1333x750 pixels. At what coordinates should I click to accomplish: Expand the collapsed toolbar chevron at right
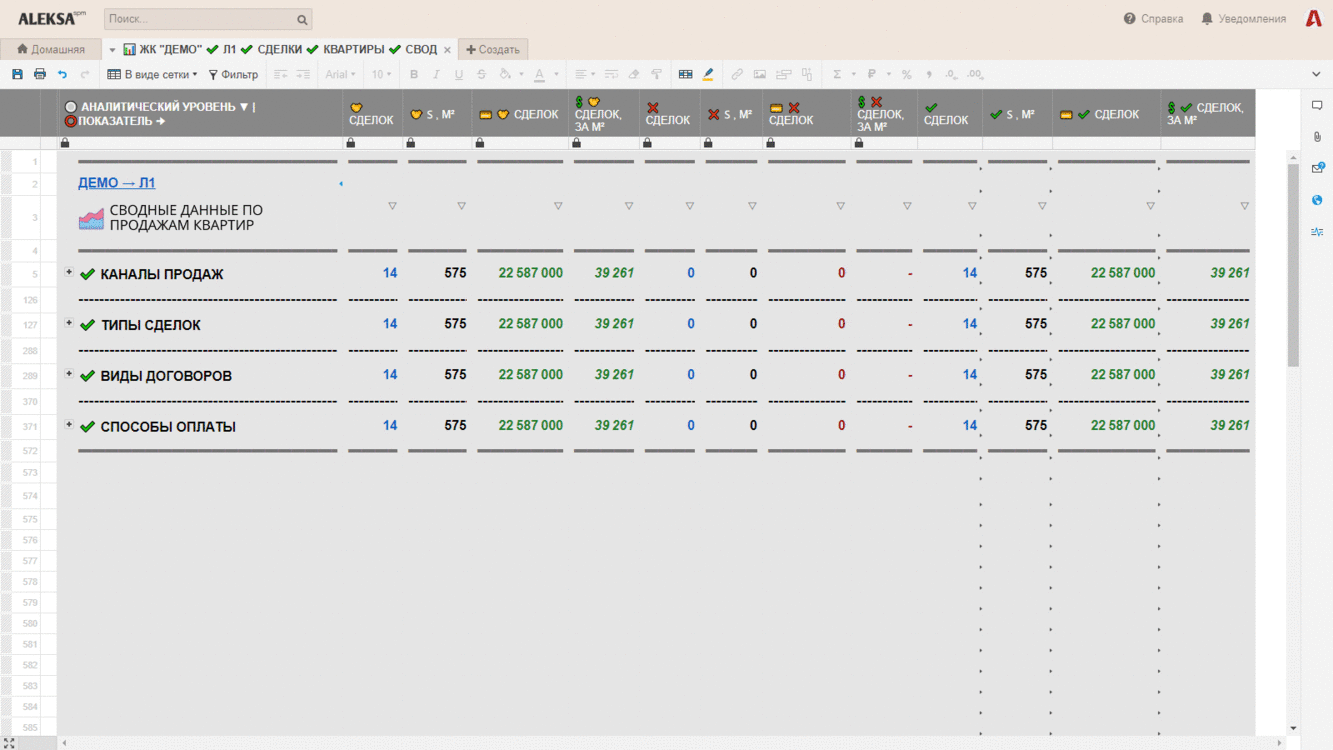[x=1316, y=74]
